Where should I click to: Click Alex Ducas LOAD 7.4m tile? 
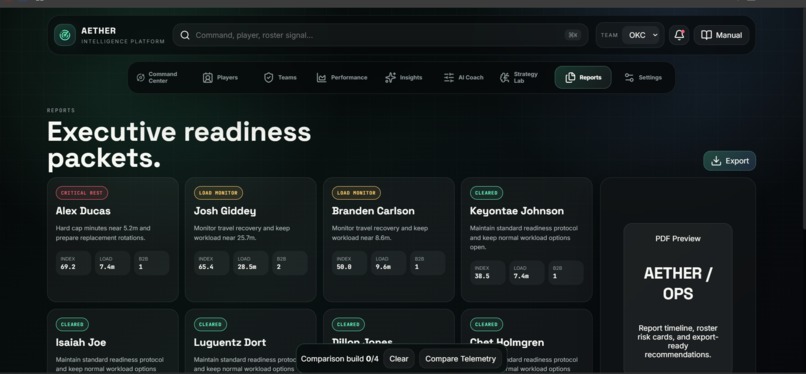pos(113,263)
